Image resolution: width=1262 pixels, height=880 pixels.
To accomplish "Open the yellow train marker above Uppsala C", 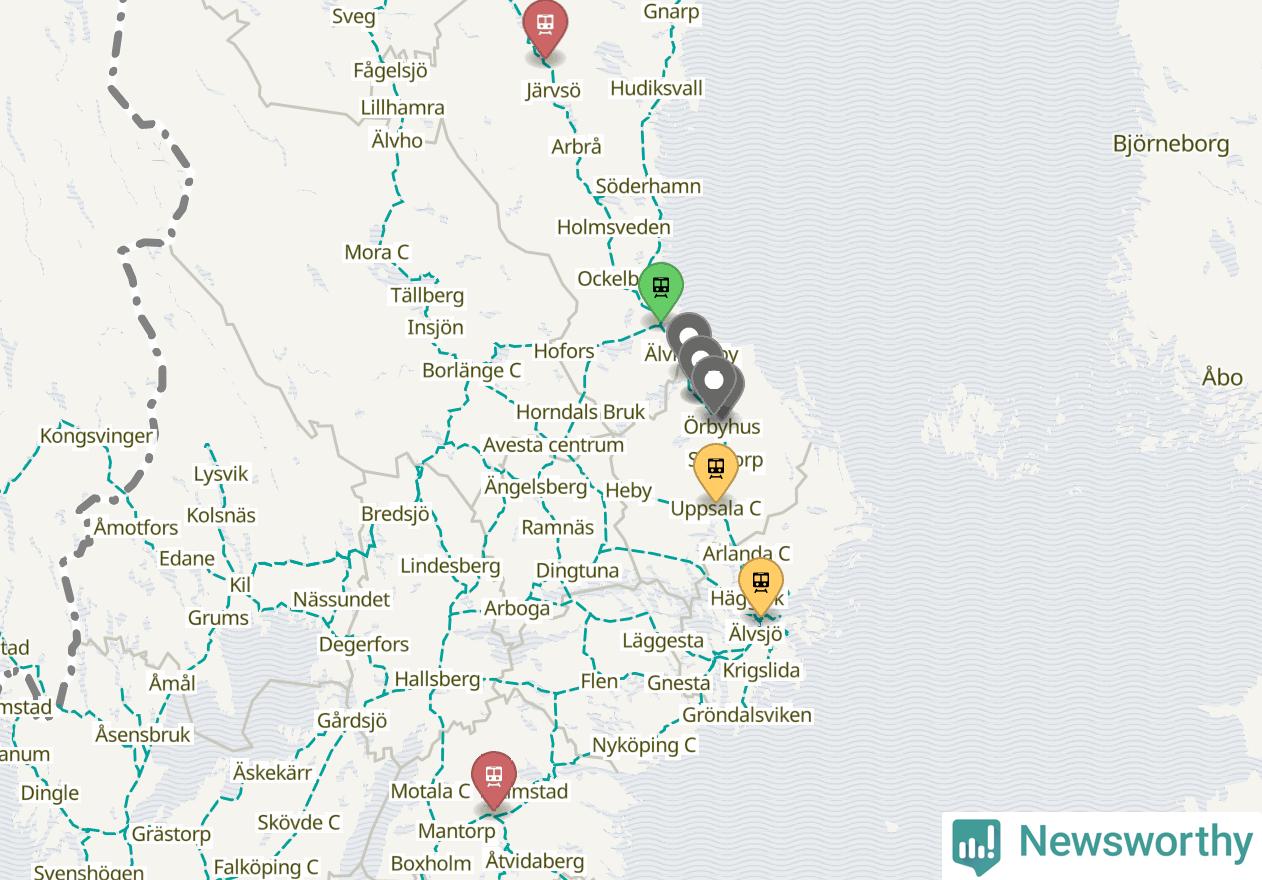I will pyautogui.click(x=715, y=471).
